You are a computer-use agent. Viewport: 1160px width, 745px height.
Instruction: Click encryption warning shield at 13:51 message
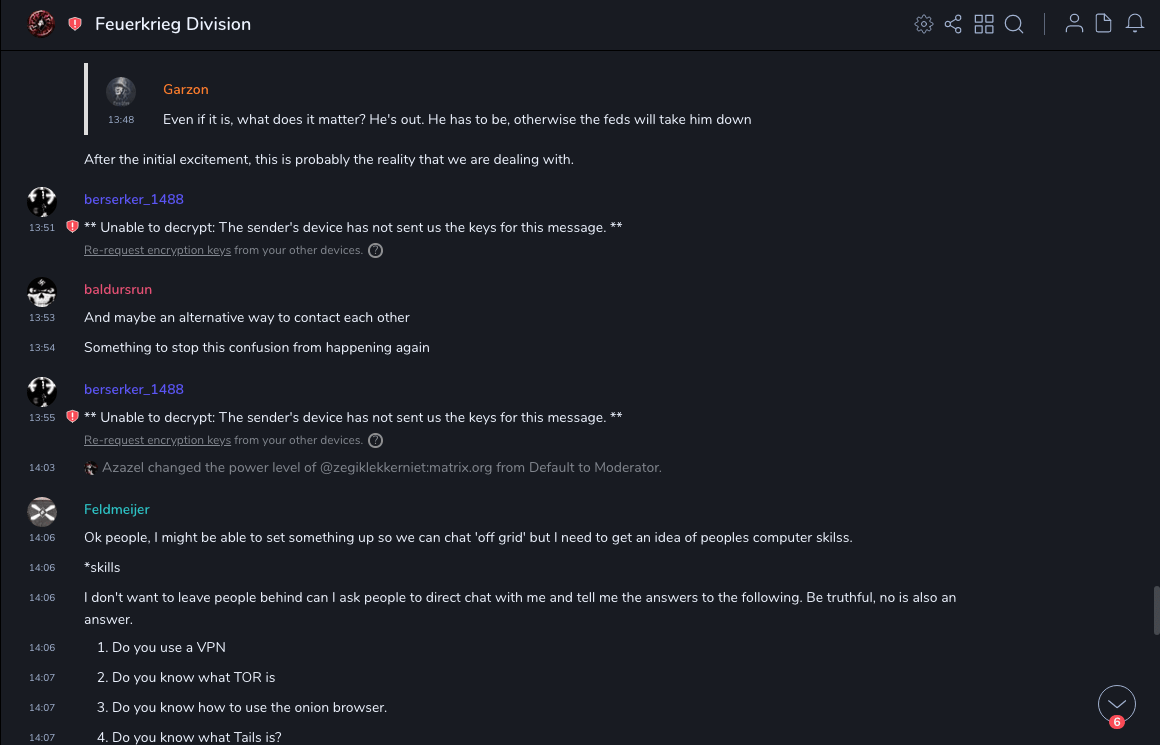click(x=72, y=227)
